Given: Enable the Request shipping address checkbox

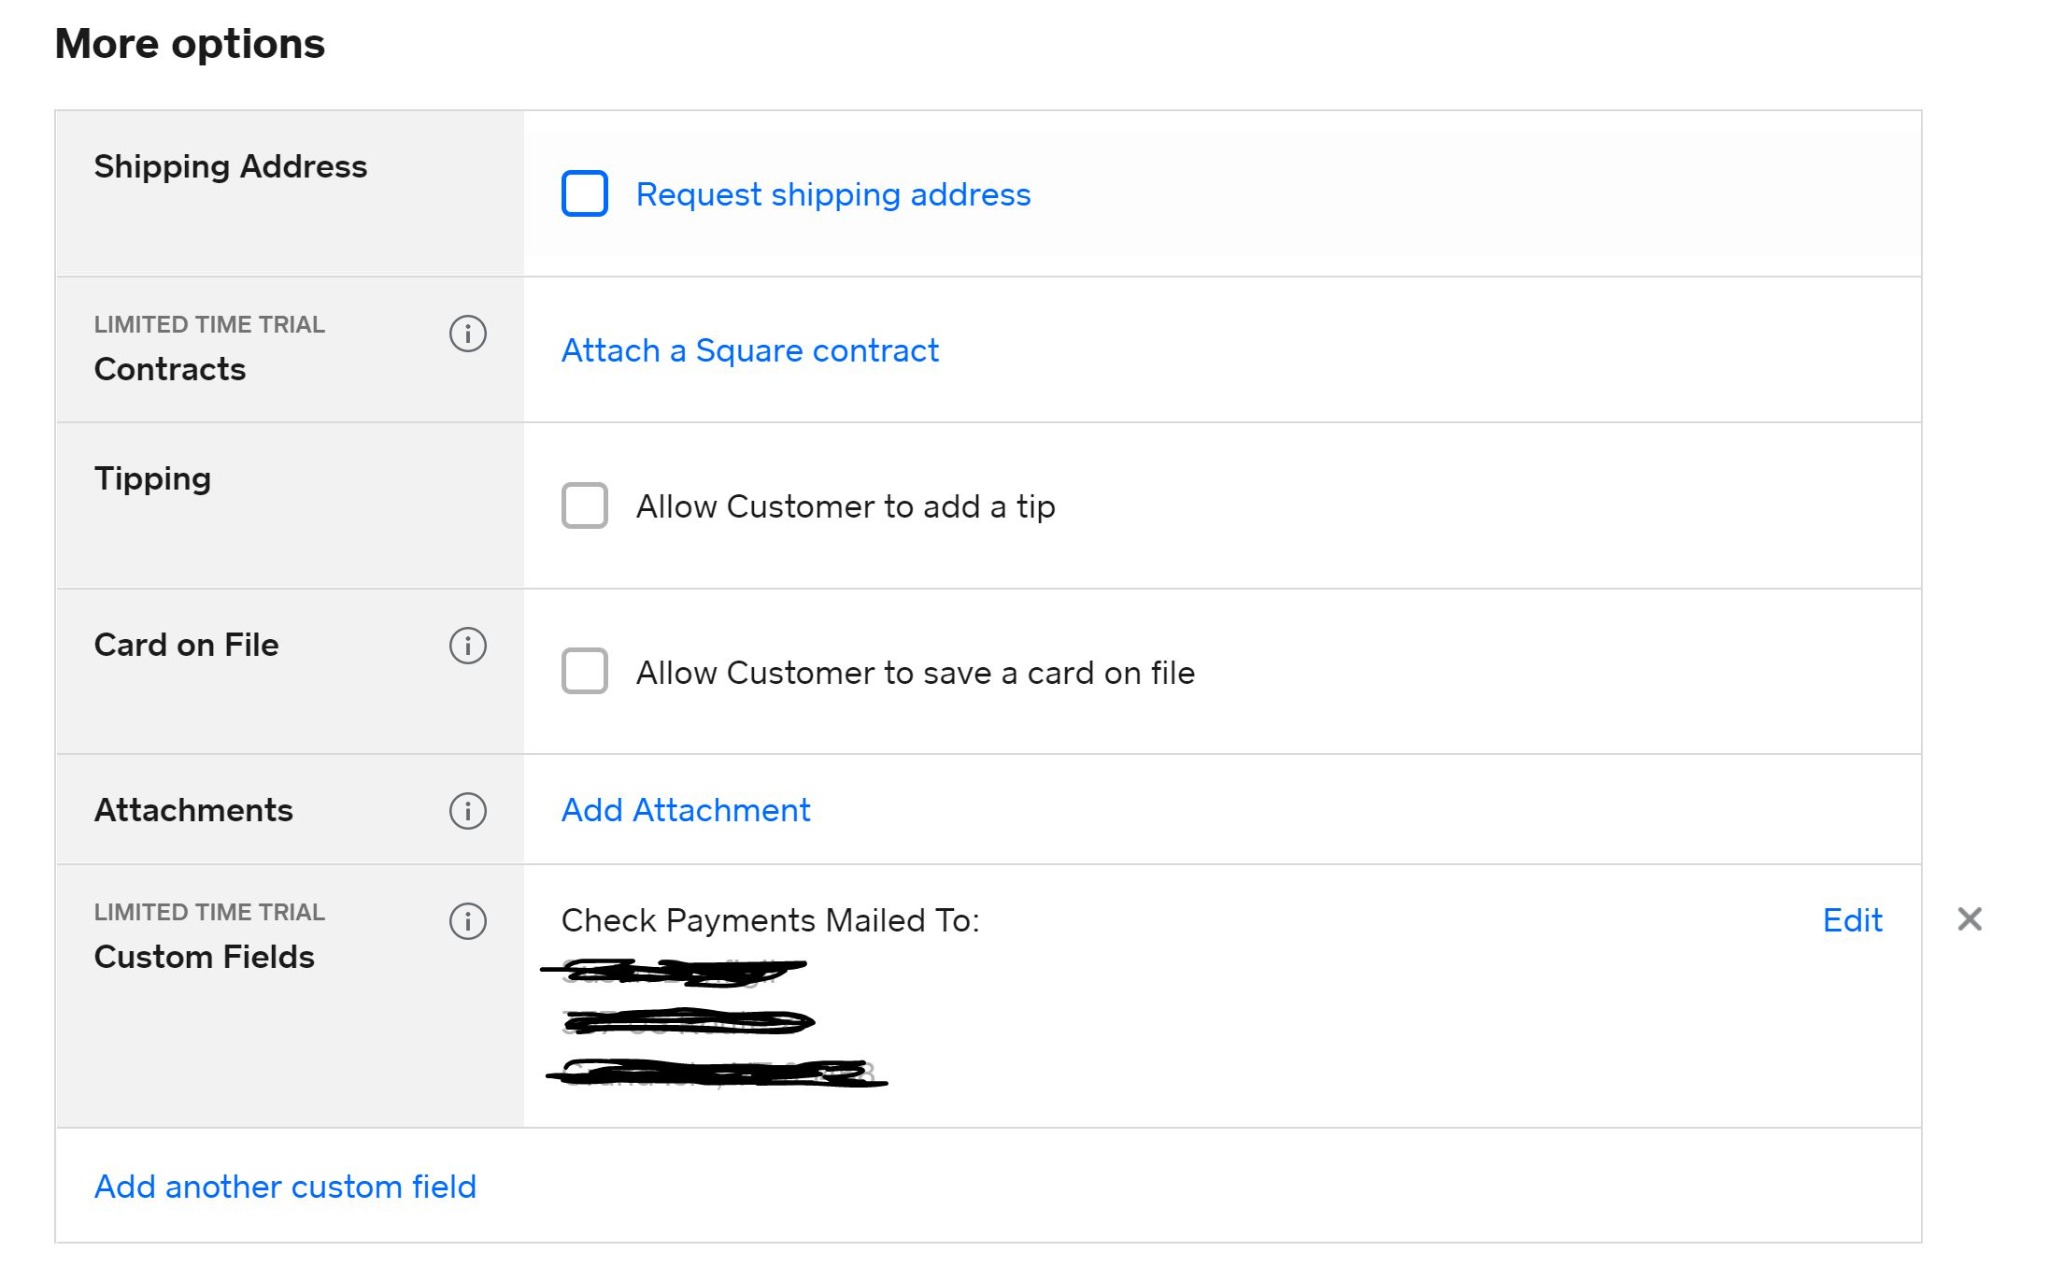Looking at the screenshot, I should pos(585,194).
